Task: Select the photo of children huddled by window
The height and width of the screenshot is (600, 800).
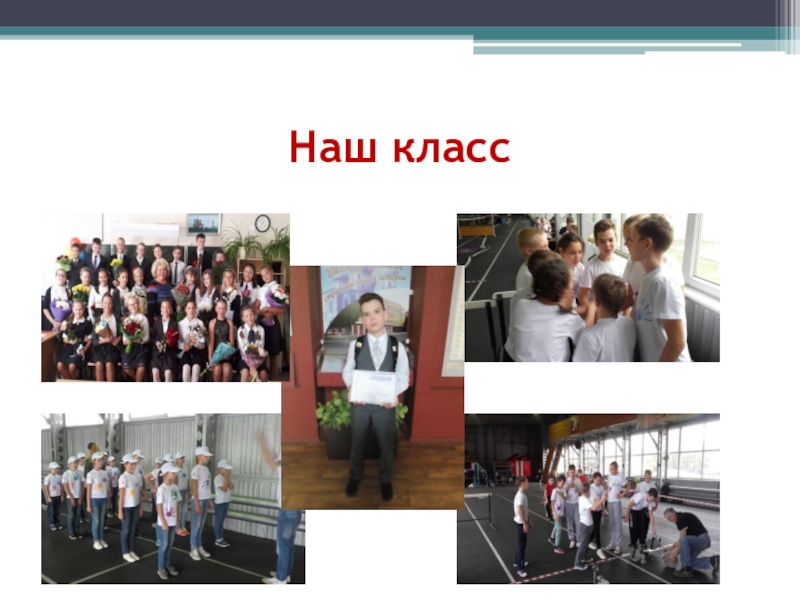Action: (588, 288)
